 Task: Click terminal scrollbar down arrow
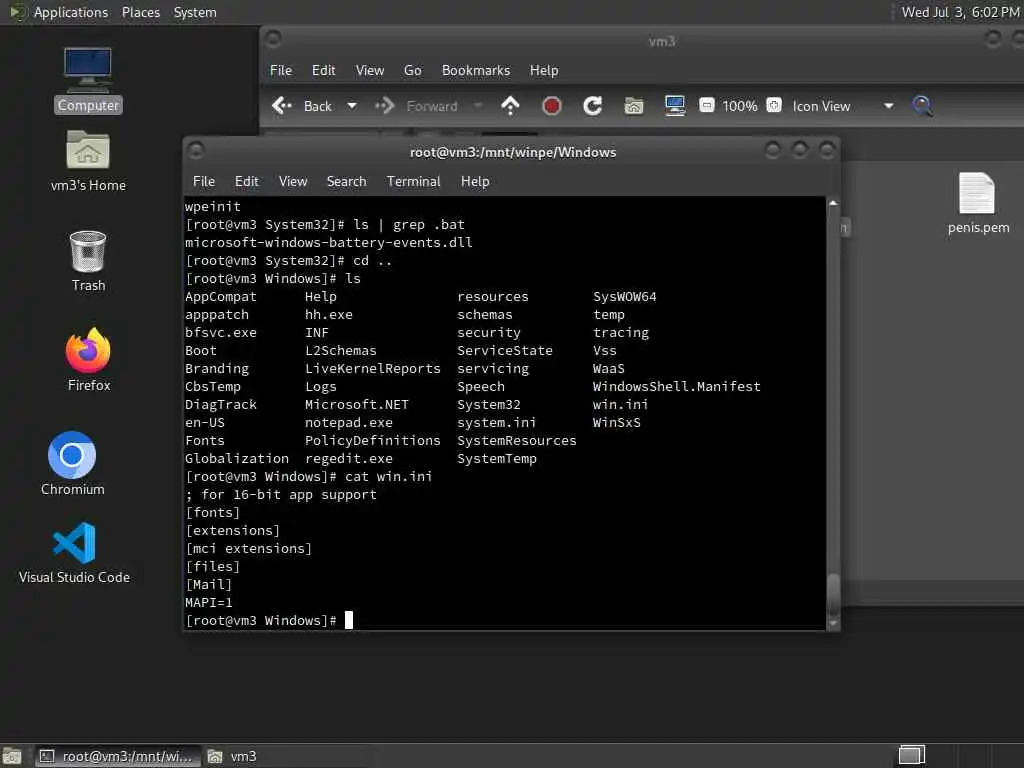coord(833,624)
